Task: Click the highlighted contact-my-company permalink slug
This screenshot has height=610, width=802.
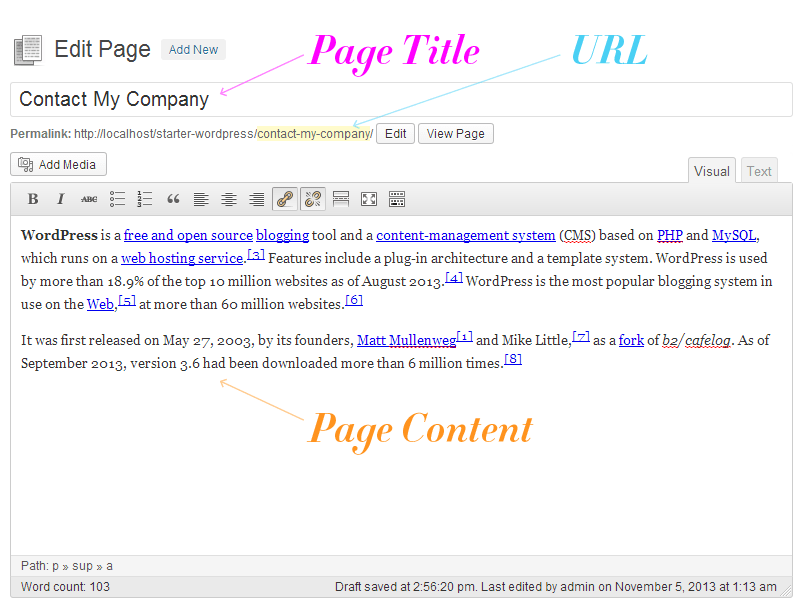Action: (x=314, y=134)
